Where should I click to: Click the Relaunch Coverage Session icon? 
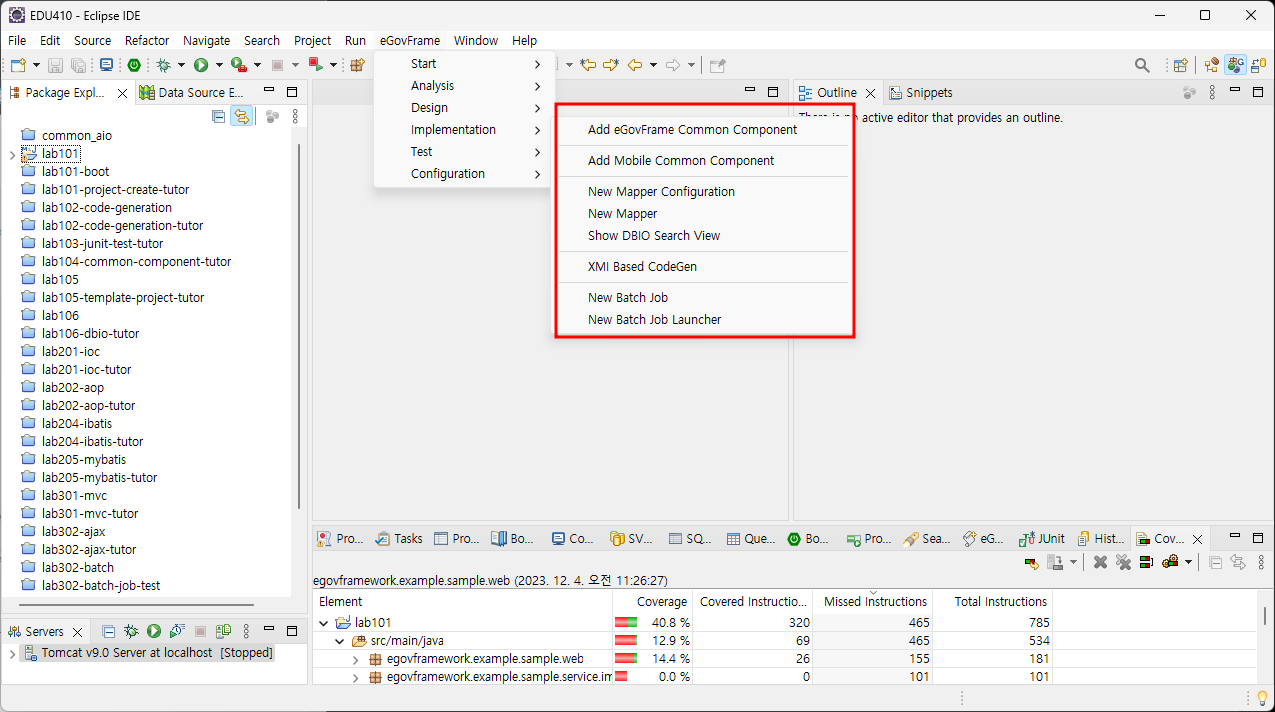click(1032, 563)
